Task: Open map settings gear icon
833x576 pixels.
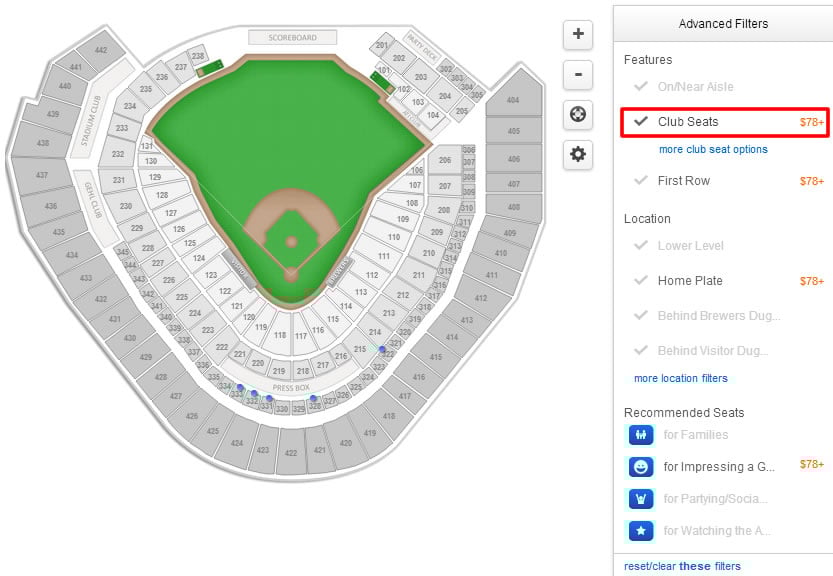Action: coord(578,155)
